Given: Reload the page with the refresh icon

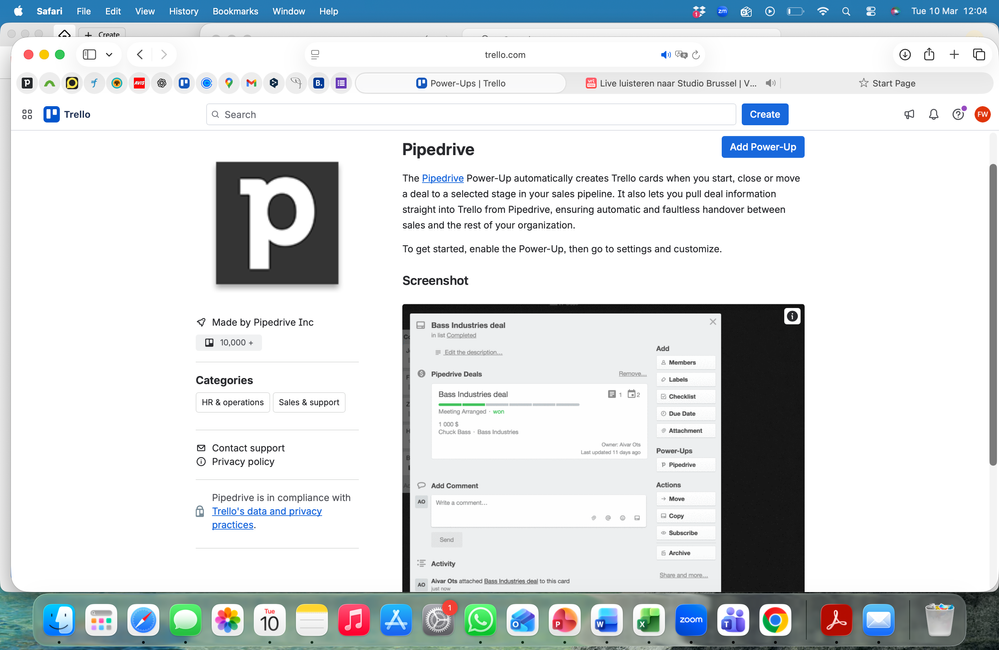Looking at the screenshot, I should point(696,55).
